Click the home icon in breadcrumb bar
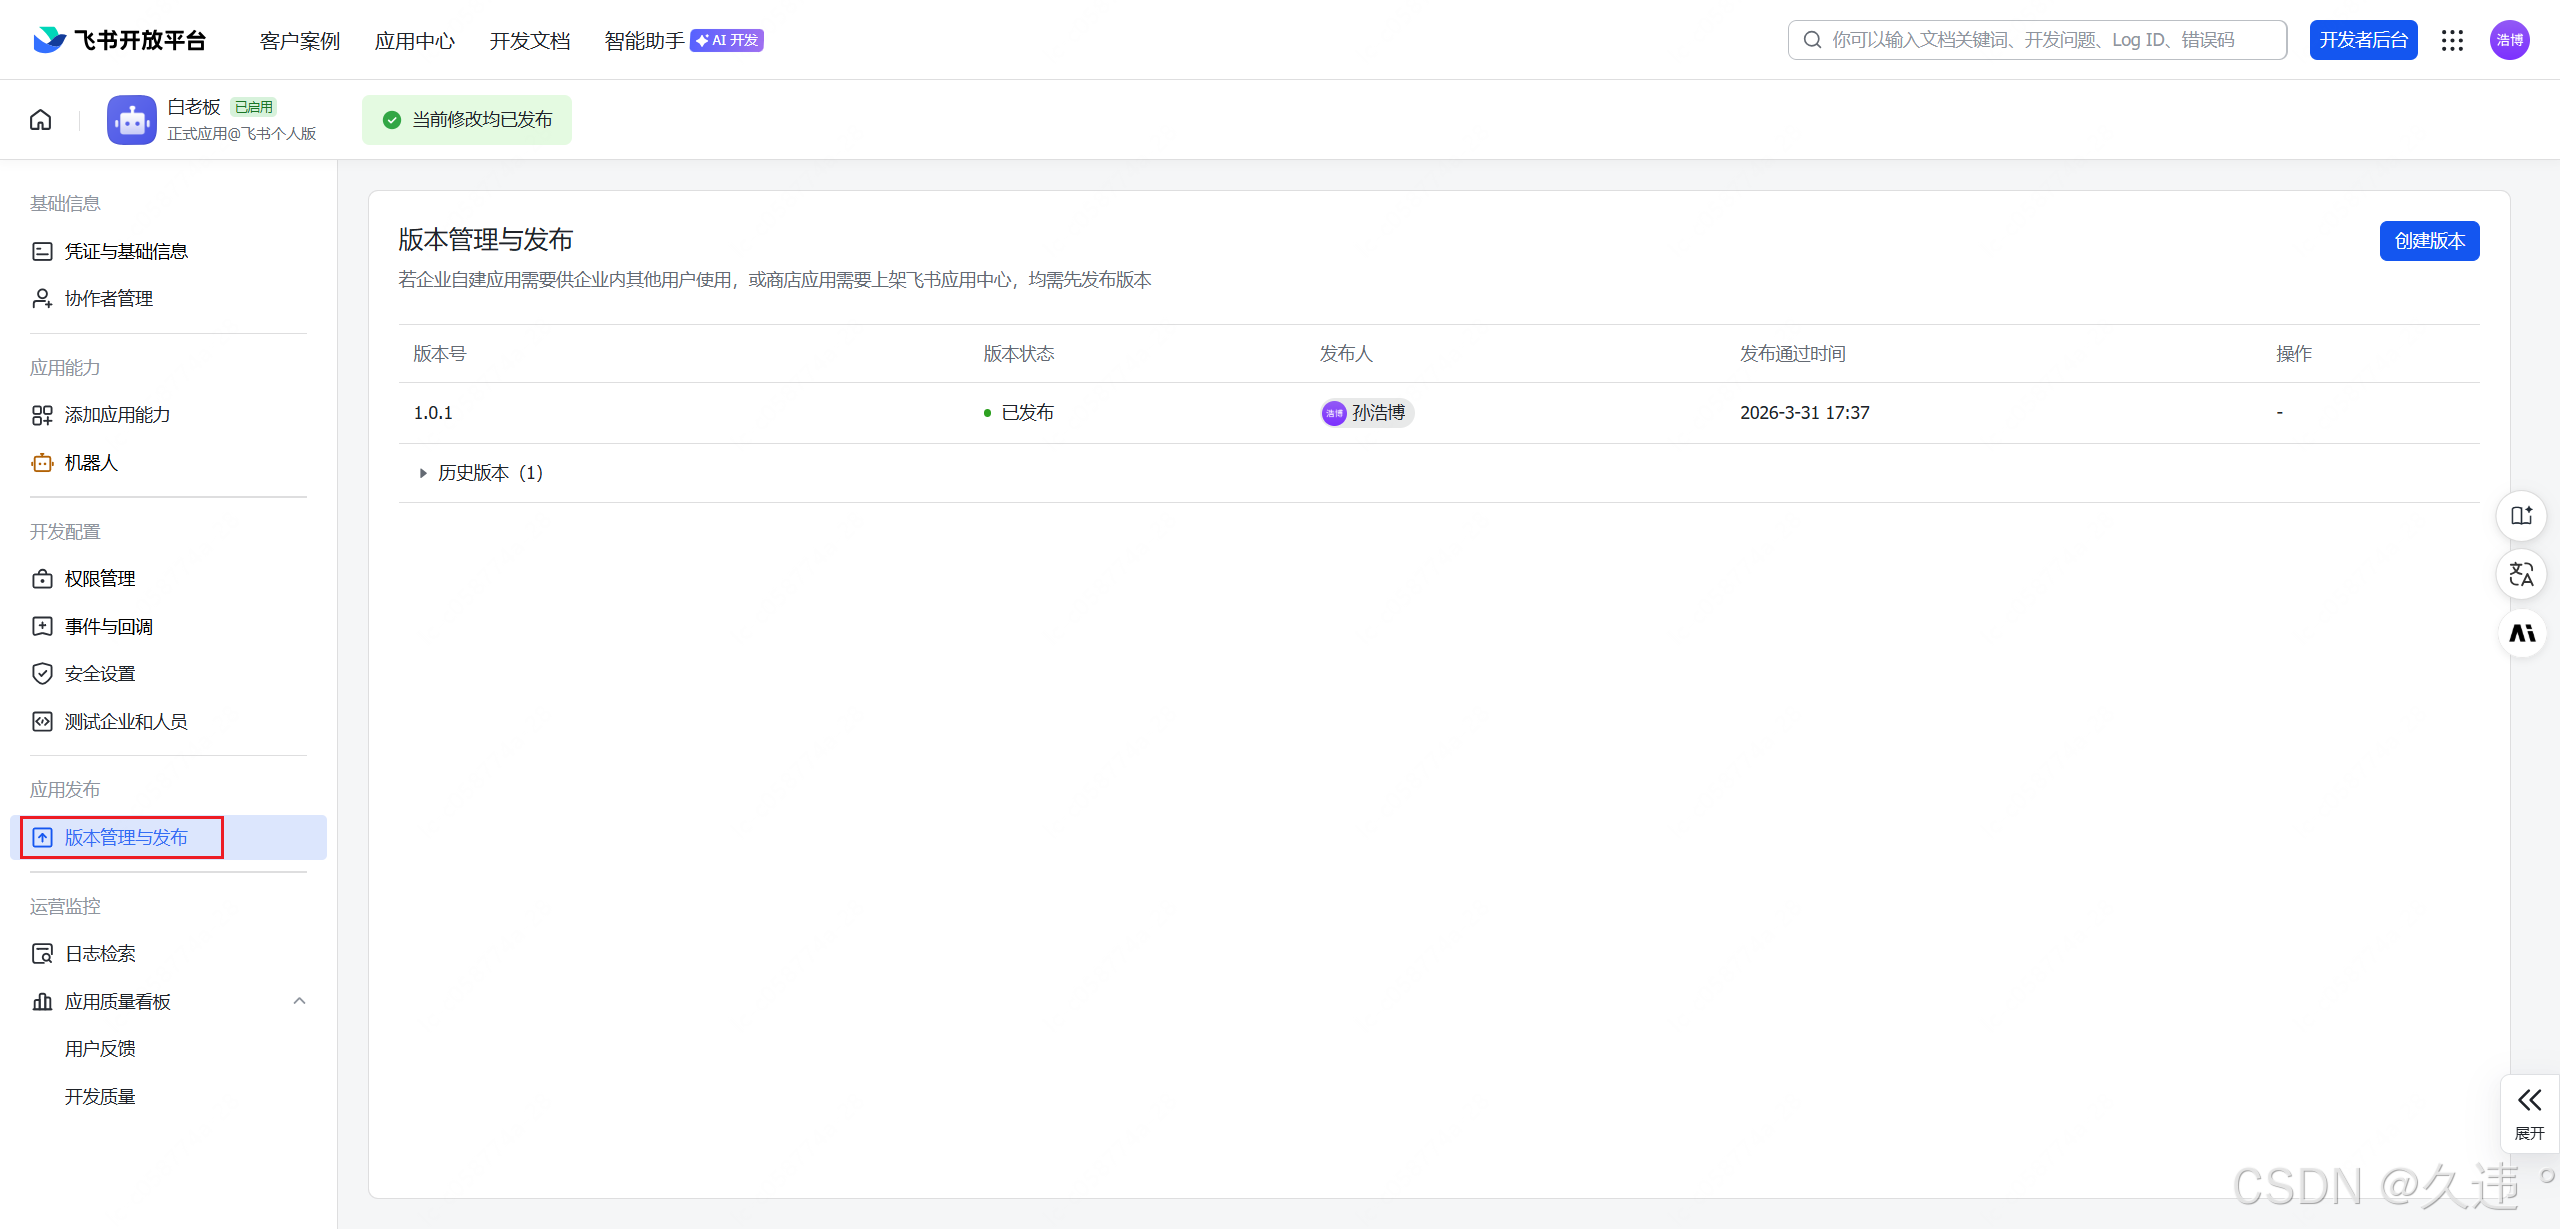The image size is (2560, 1229). click(x=41, y=120)
